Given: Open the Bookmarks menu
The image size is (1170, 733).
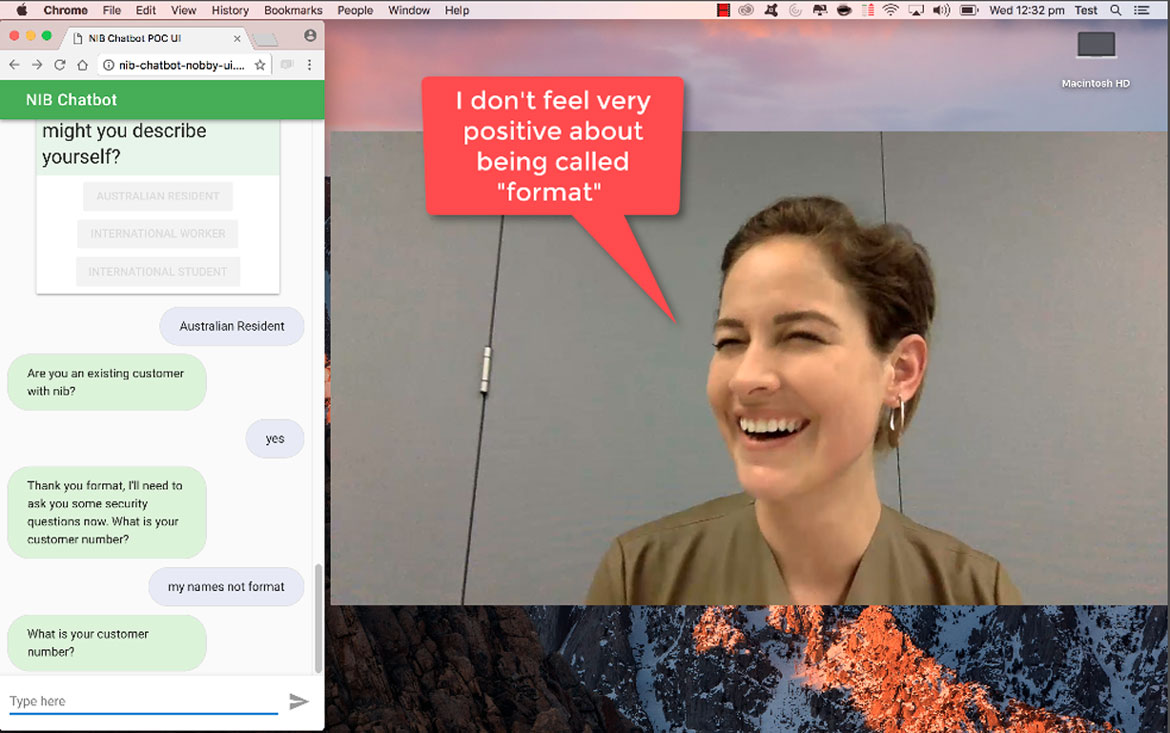Looking at the screenshot, I should click(293, 10).
